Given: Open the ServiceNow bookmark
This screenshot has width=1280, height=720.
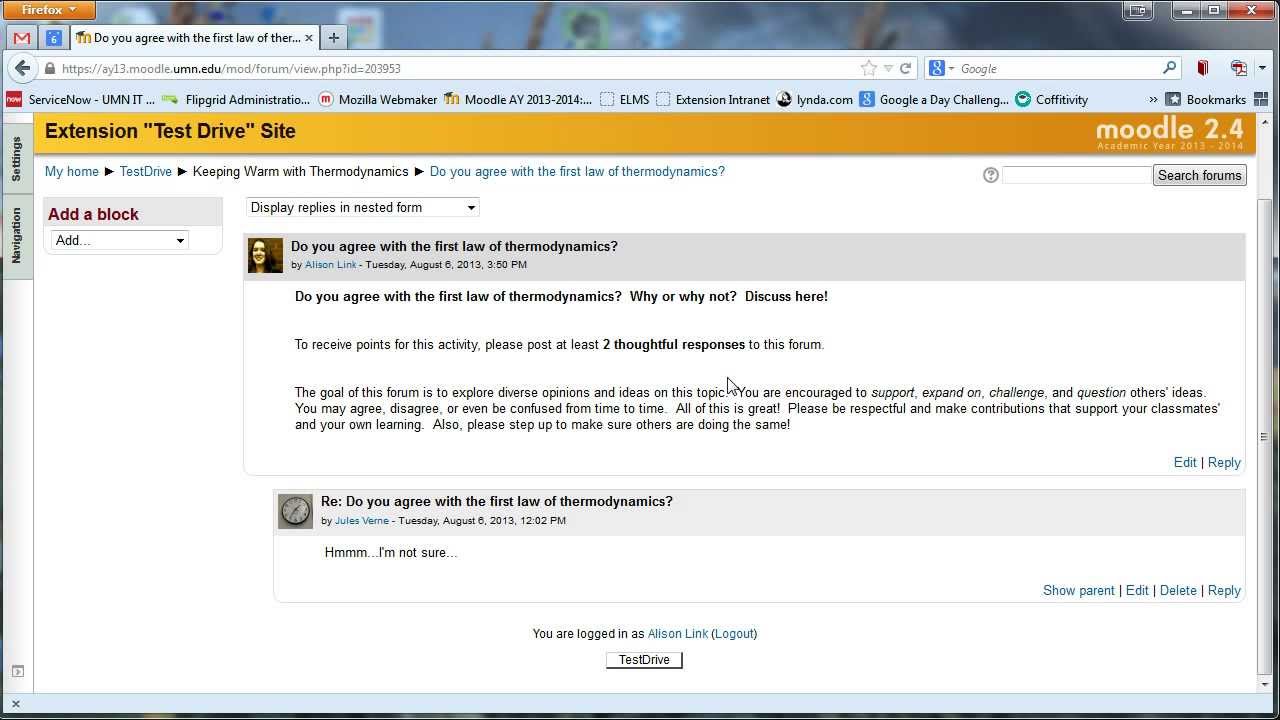Looking at the screenshot, I should pos(81,99).
